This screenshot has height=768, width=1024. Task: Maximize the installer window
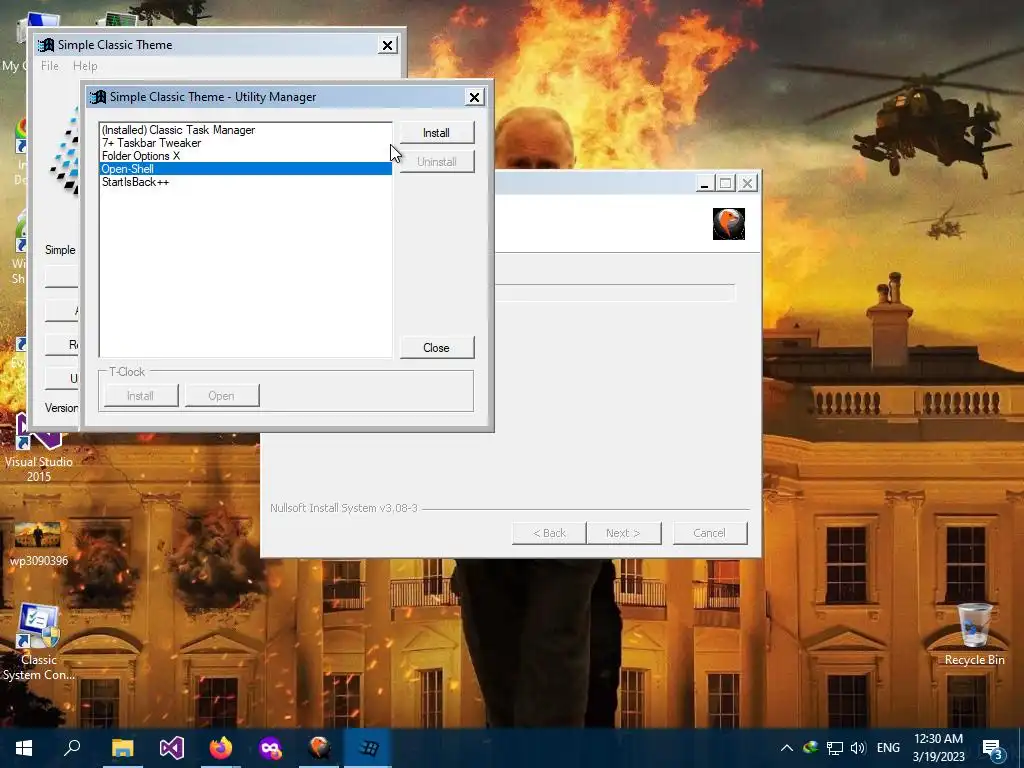(726, 184)
